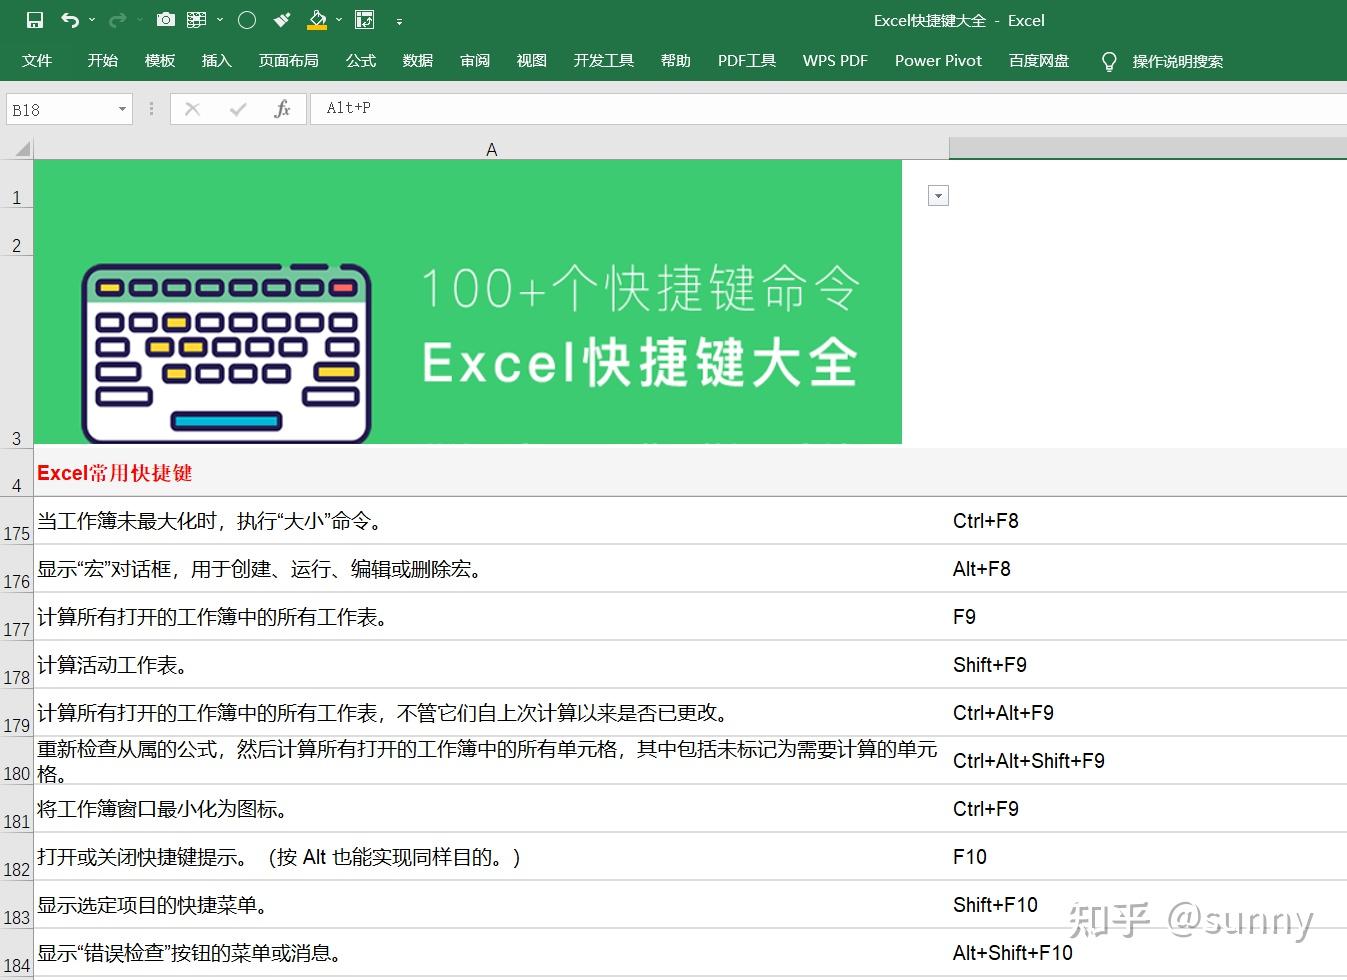Apply the yellow fill color bucket
The height and width of the screenshot is (980, 1347).
(x=317, y=20)
